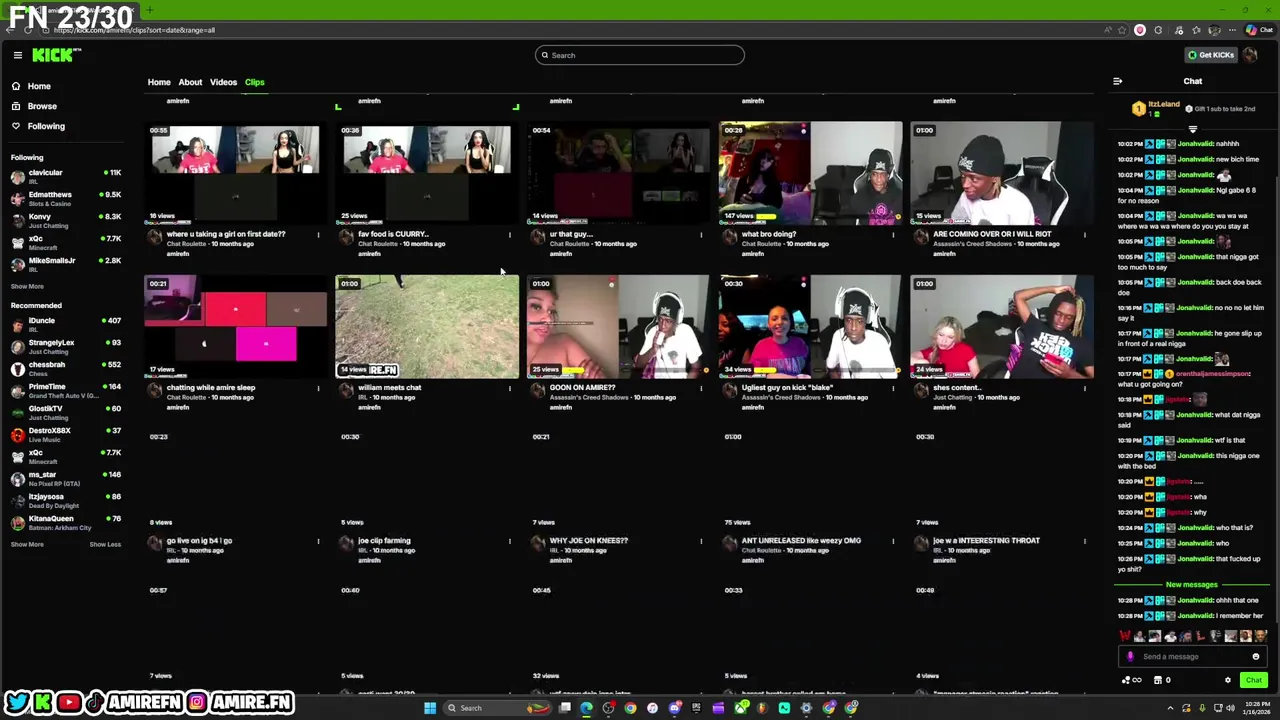
Task: Open the Windows Start menu
Action: [x=430, y=708]
